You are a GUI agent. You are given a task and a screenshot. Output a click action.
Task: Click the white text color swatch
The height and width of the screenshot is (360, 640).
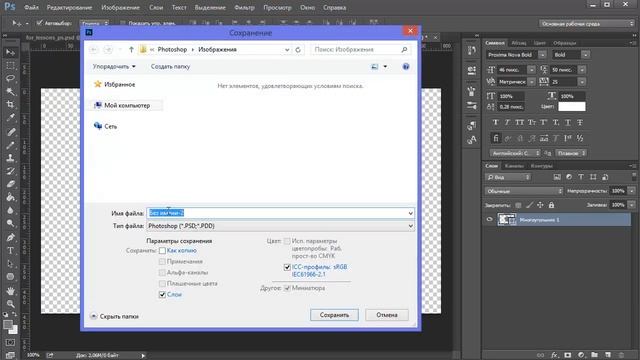click(x=571, y=107)
